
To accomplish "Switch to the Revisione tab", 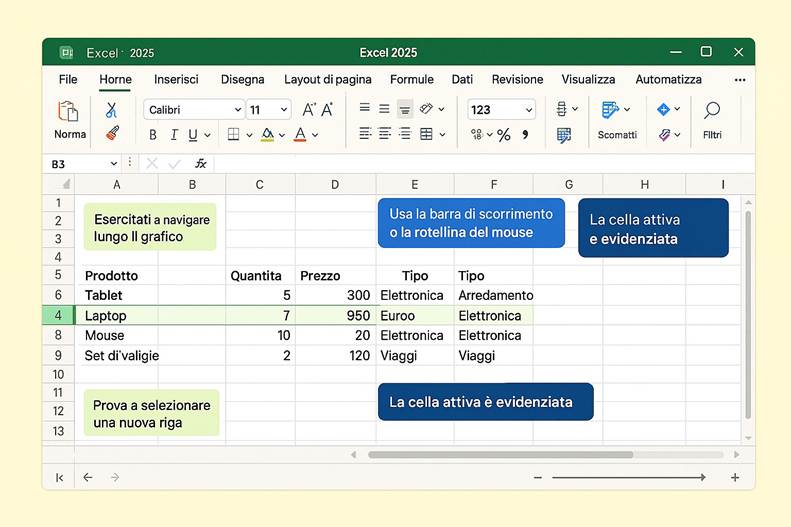I will (517, 79).
